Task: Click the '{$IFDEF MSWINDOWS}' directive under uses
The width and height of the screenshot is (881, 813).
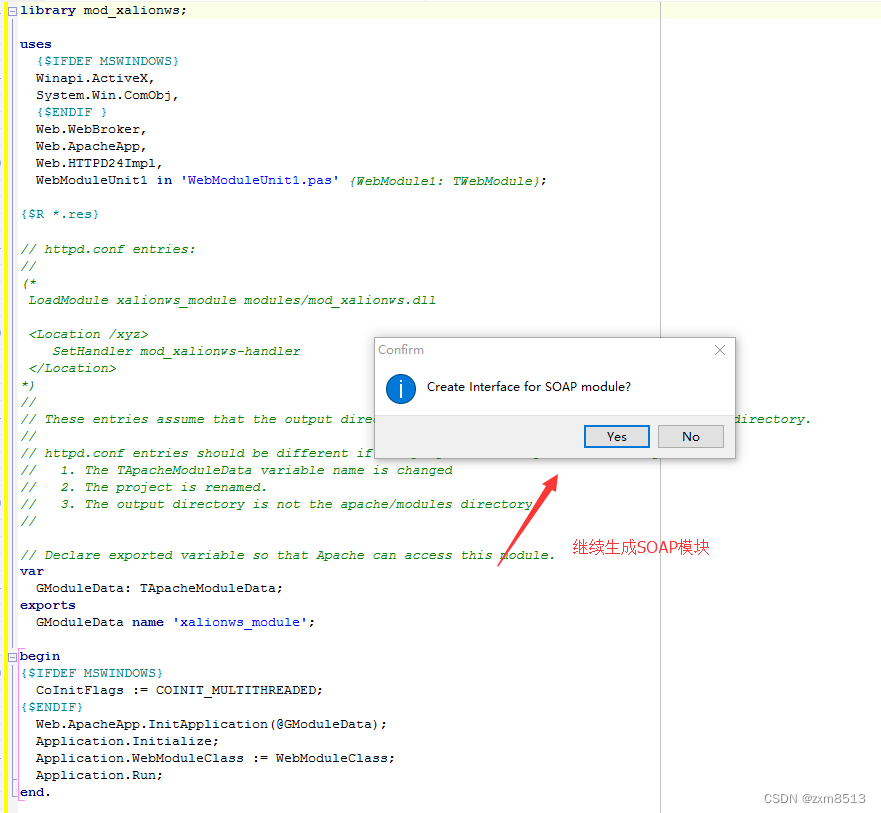Action: (108, 61)
